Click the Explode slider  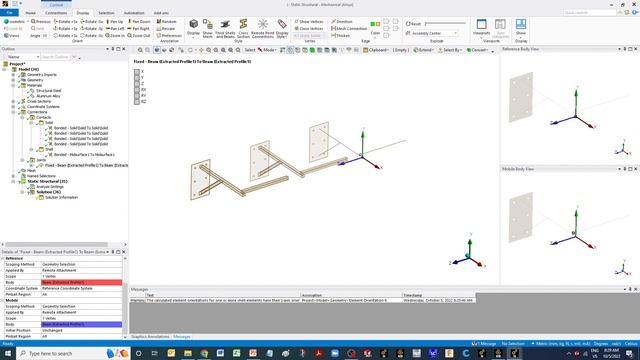[x=445, y=24]
